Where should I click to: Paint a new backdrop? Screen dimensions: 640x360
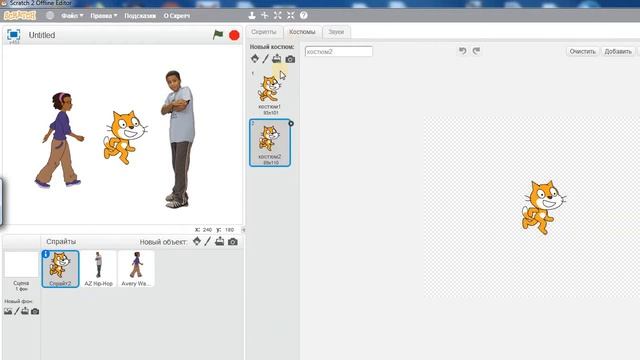pos(17,311)
